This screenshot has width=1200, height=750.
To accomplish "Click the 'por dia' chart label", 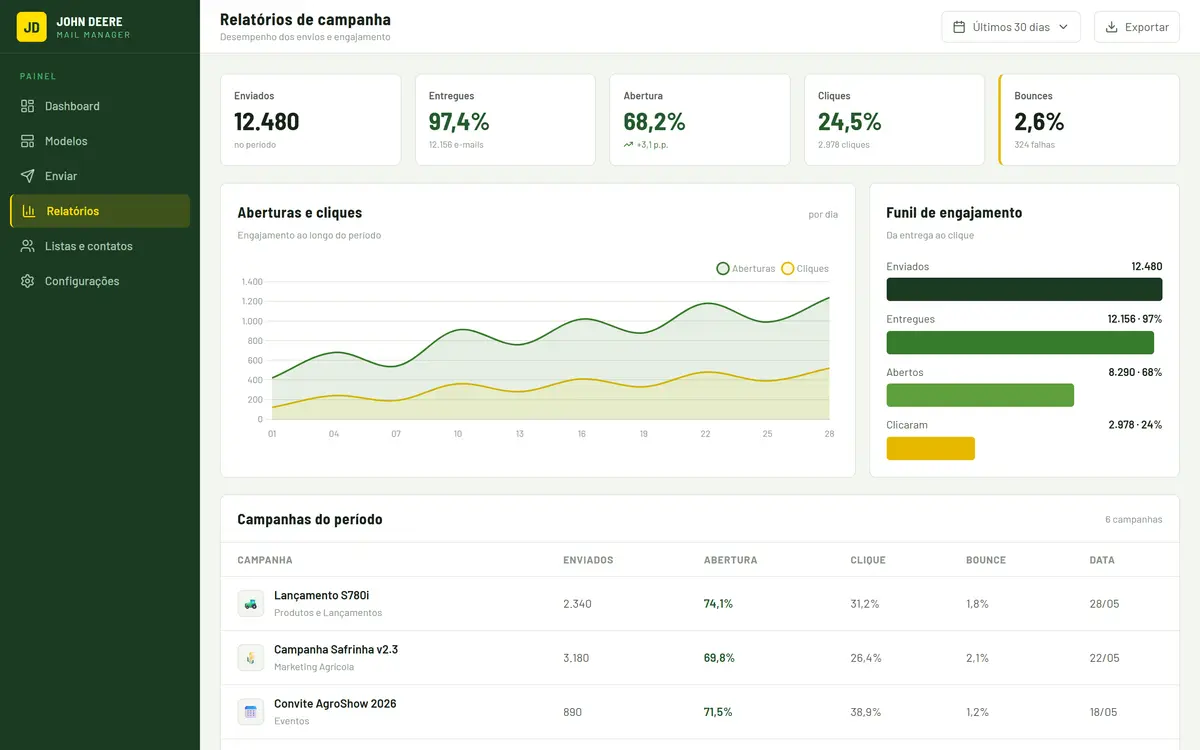I will tap(823, 214).
